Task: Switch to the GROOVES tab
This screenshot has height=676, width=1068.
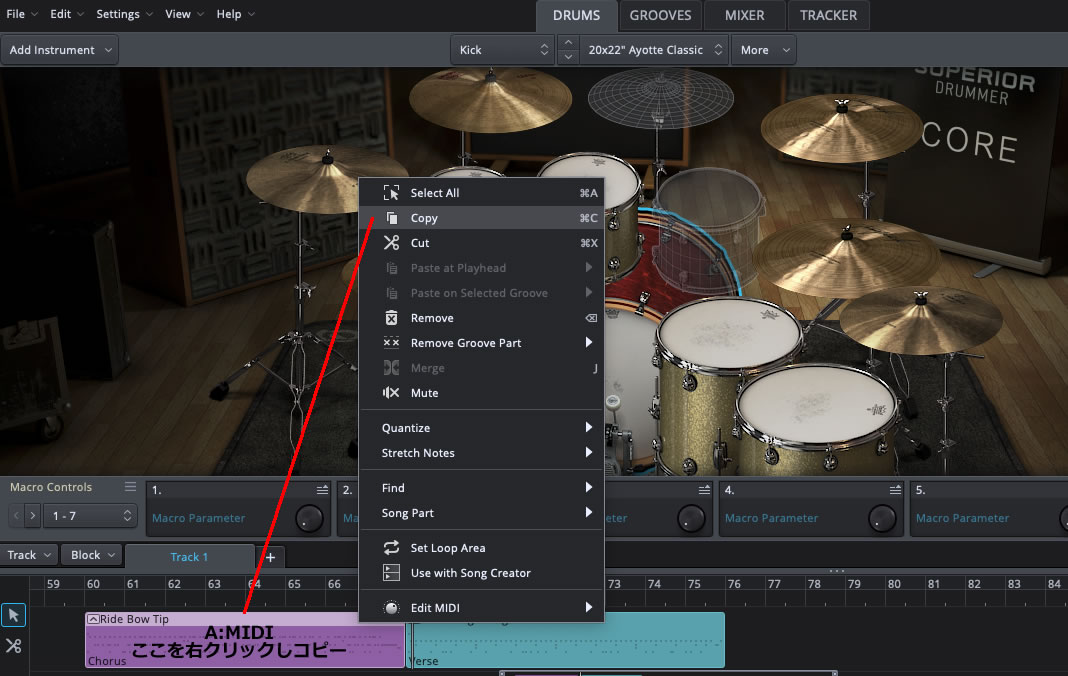Action: [660, 15]
